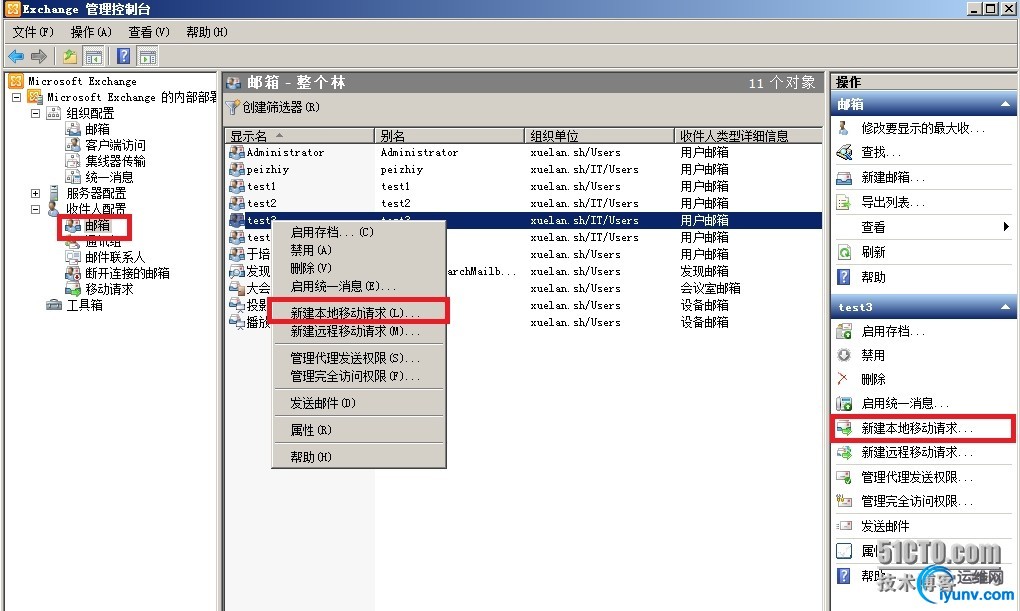
Task: Choose 禁用(A) from context menu
Action: [x=359, y=250]
